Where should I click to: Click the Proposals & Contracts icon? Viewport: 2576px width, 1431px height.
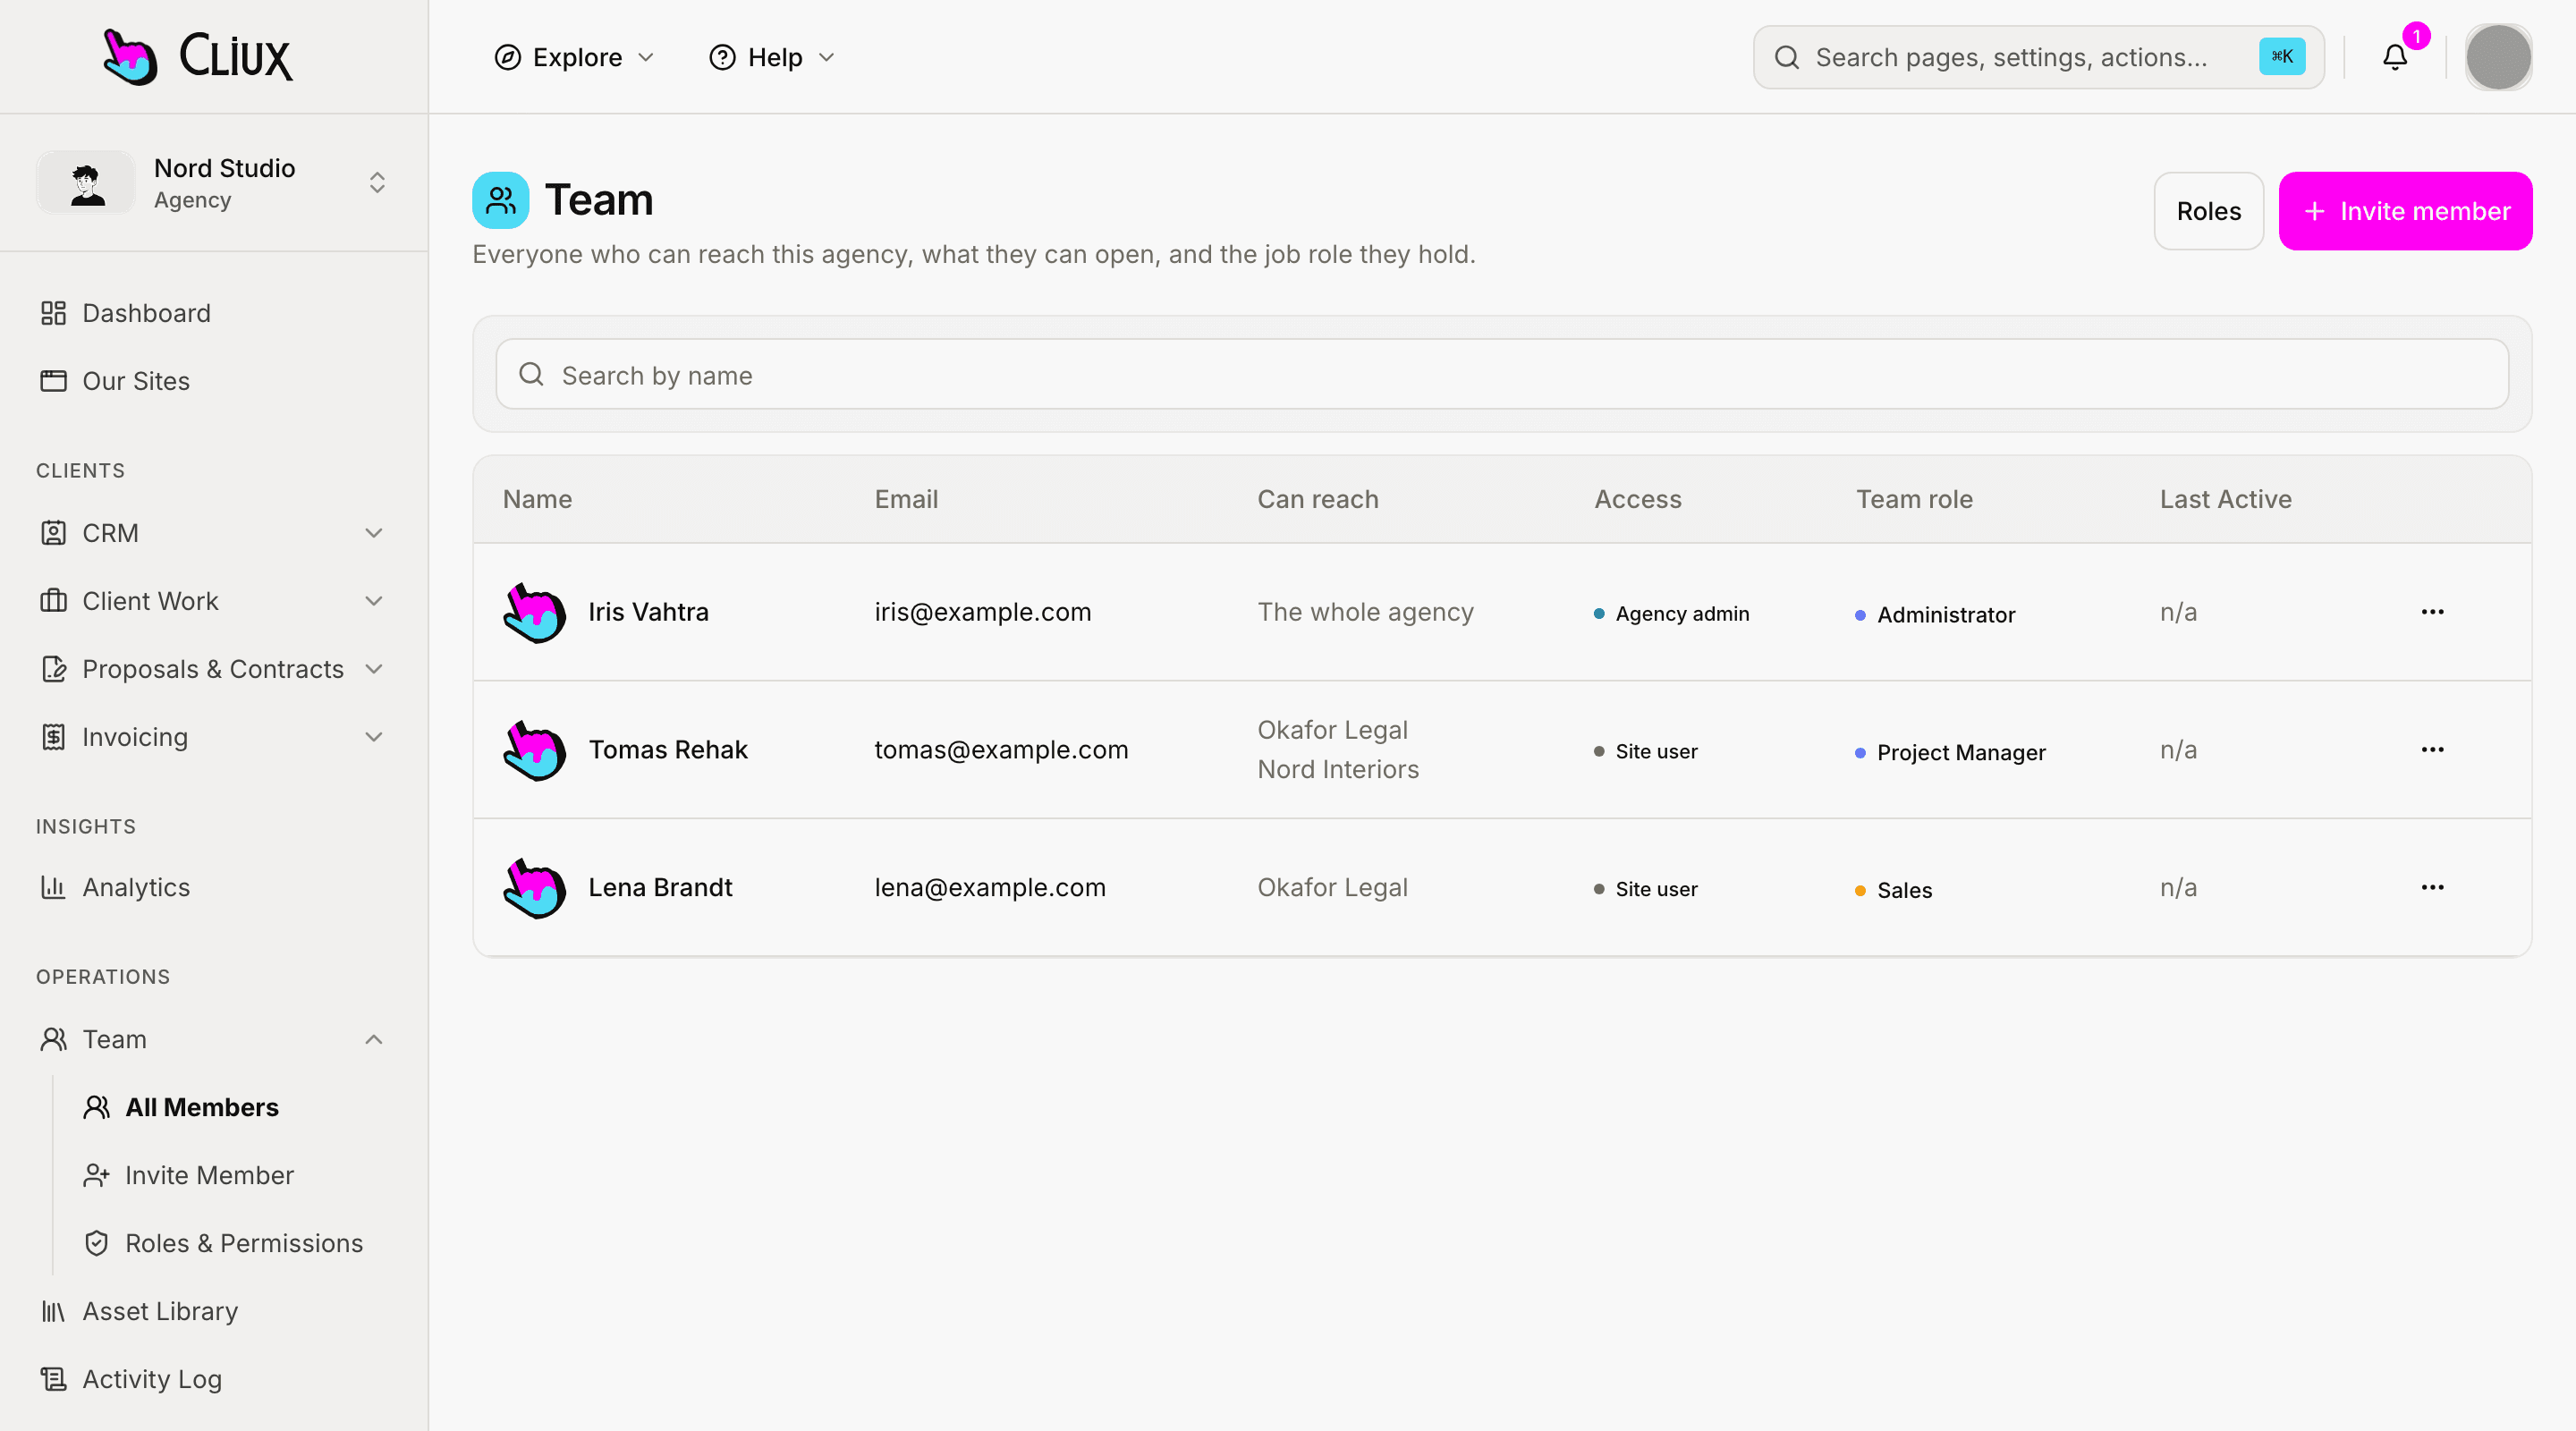pos(53,669)
